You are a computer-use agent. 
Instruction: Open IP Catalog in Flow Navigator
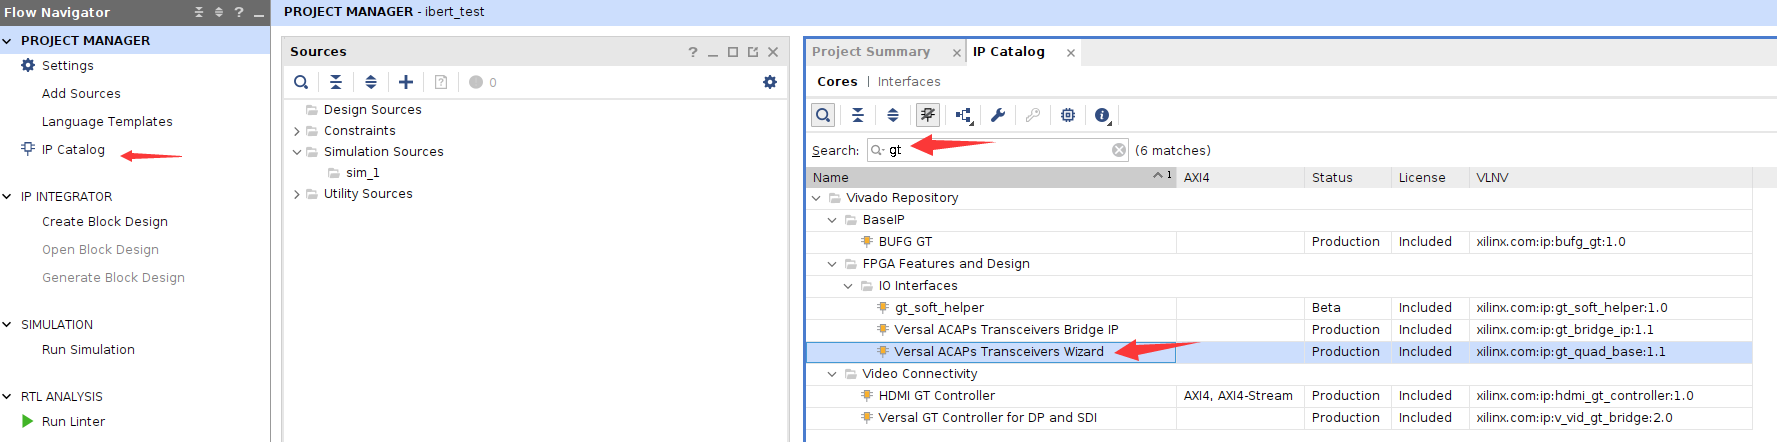[x=73, y=149]
